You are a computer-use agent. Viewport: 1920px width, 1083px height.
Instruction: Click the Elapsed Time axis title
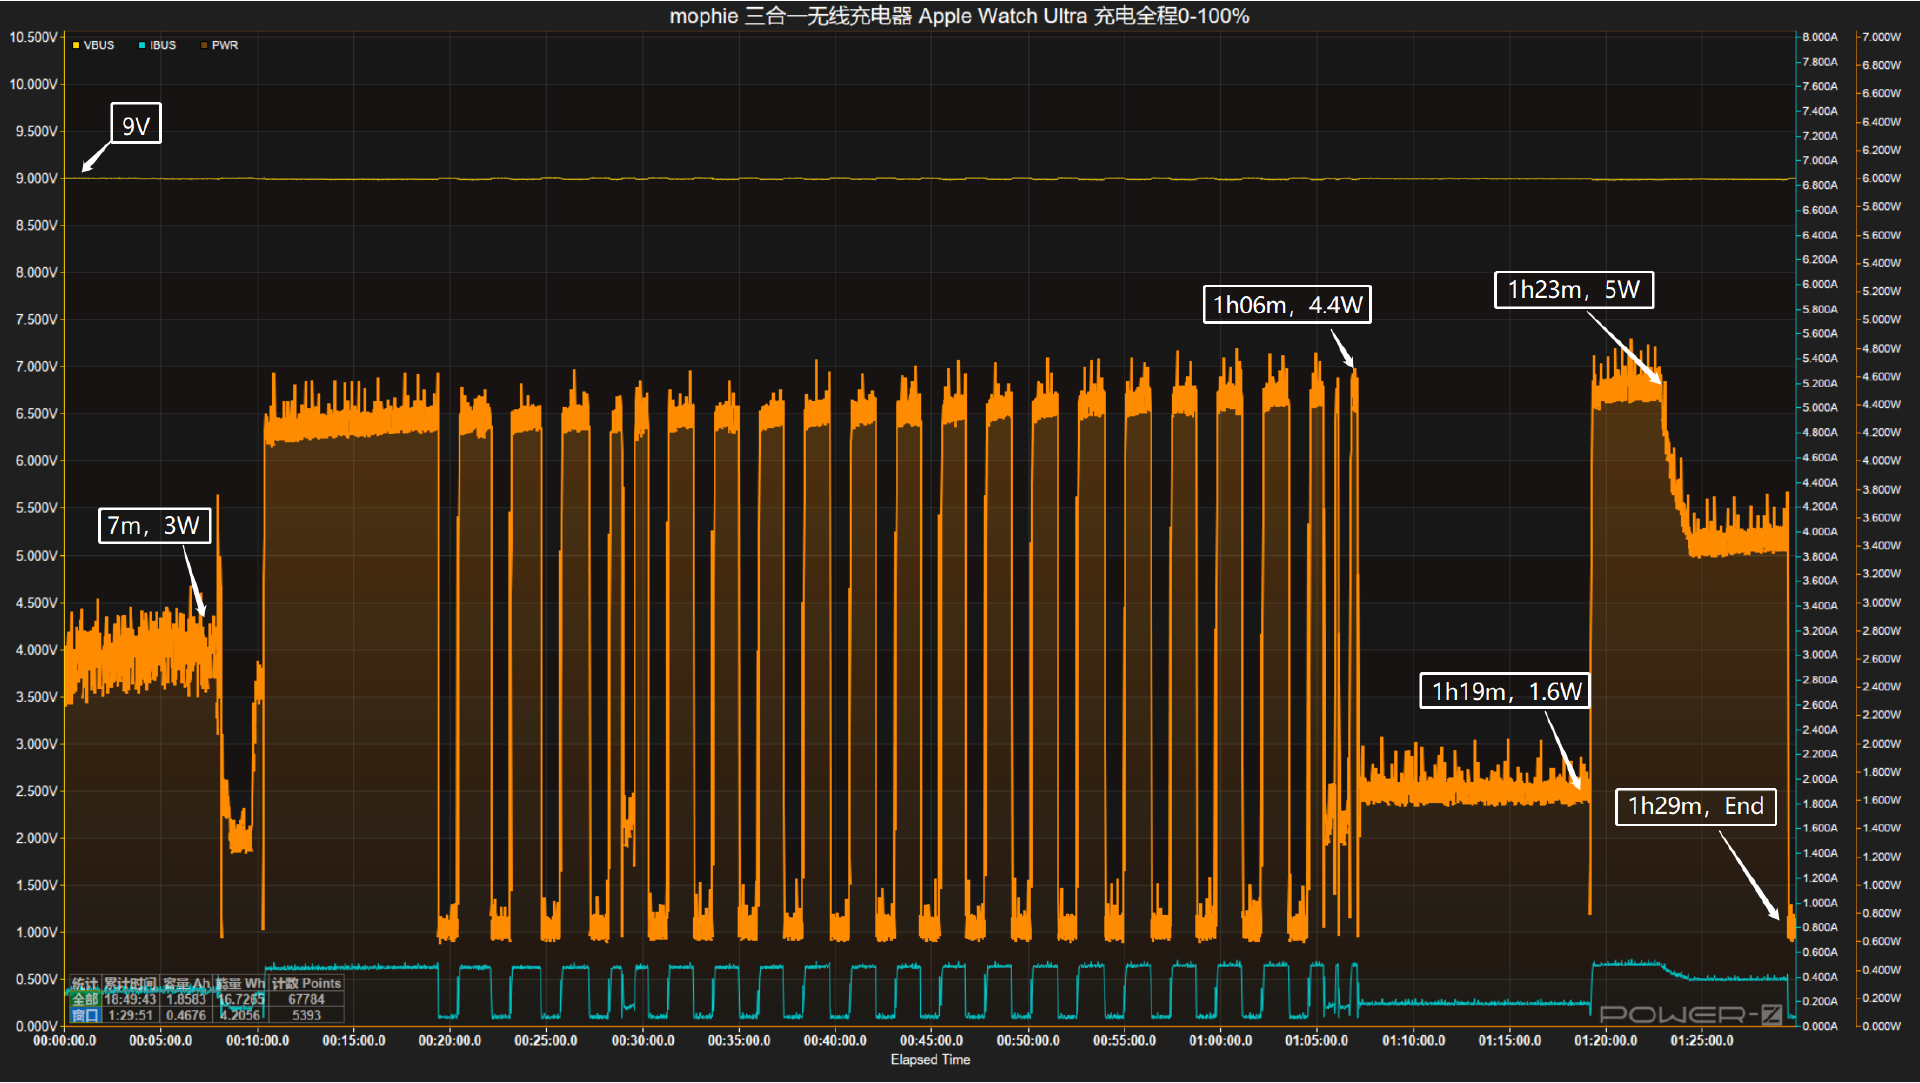point(930,1059)
